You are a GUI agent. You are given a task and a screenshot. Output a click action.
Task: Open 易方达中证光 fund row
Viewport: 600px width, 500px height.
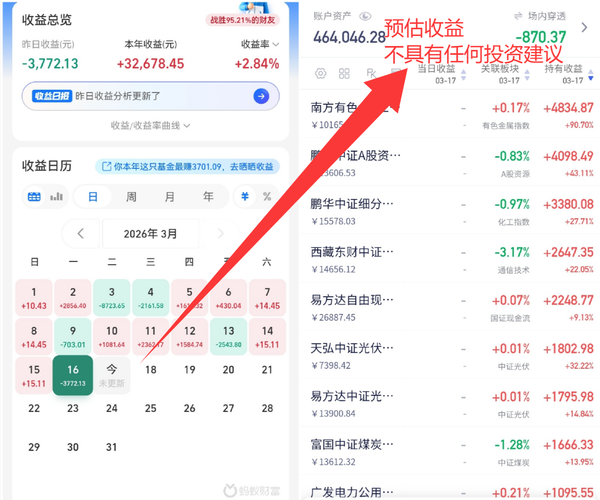coord(451,404)
